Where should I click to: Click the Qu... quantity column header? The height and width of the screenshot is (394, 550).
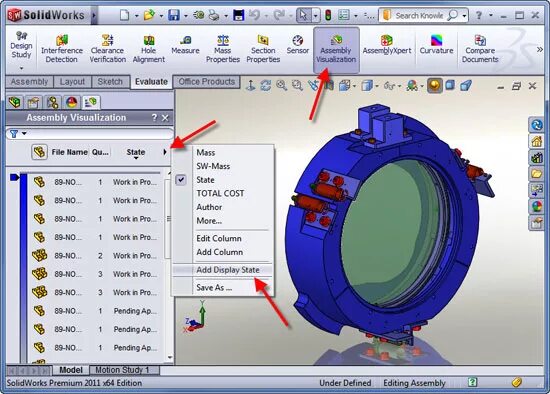(100, 152)
